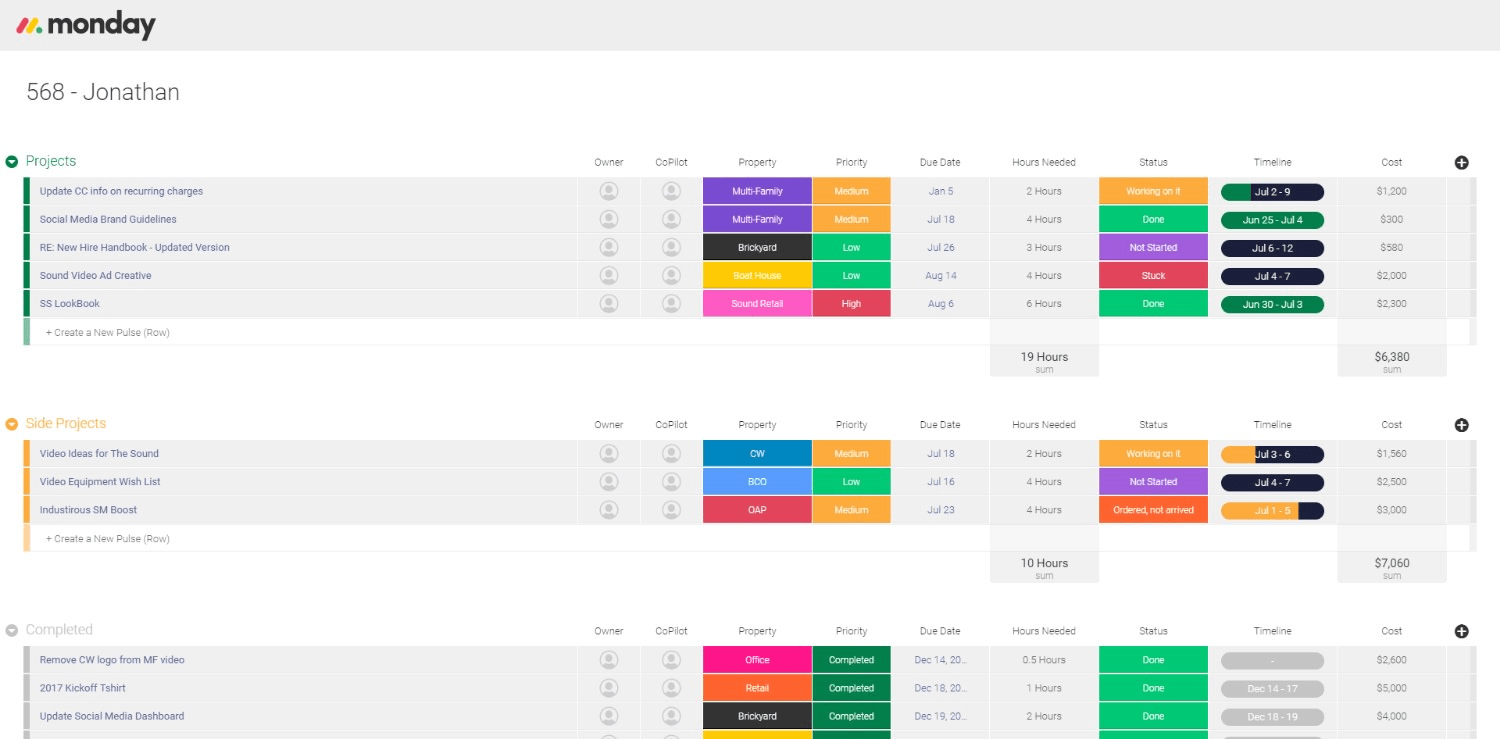1500x739 pixels.
Task: Click Jul 2 - 9 timeline bar
Action: (x=1272, y=192)
